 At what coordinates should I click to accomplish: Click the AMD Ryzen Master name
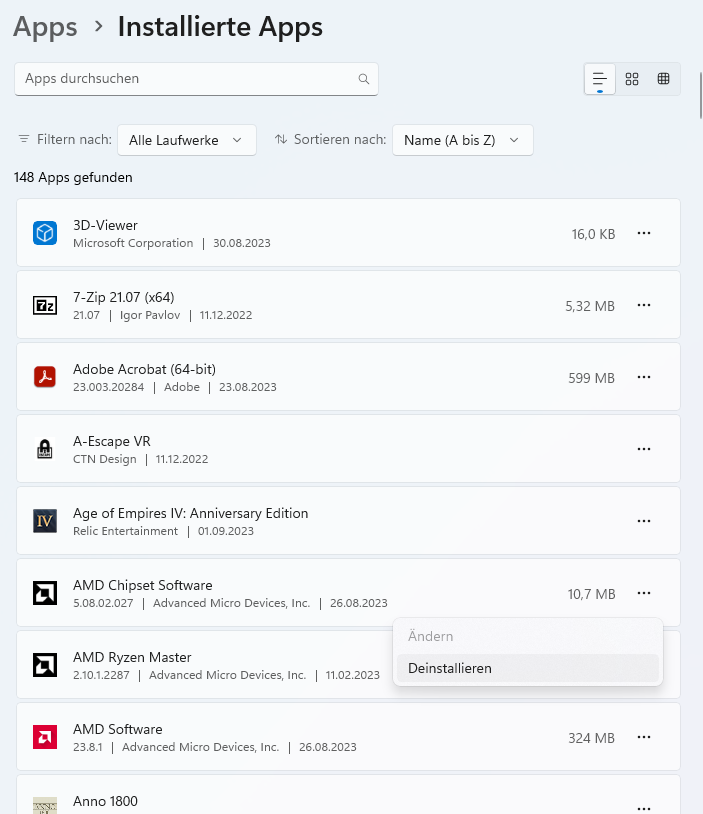132,657
